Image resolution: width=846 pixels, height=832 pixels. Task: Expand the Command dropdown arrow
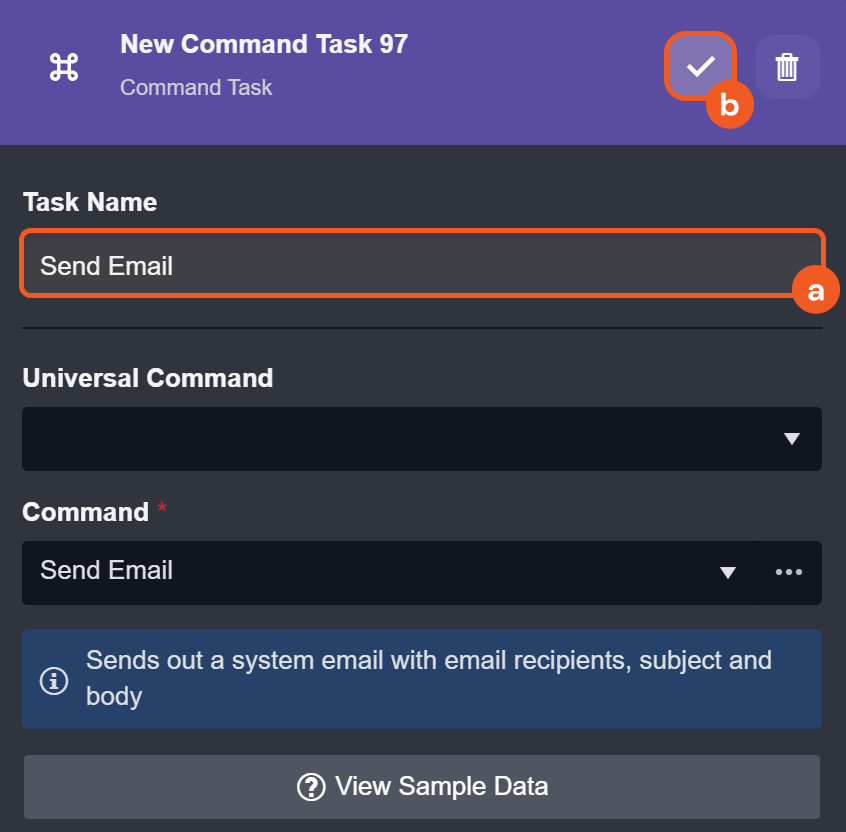(728, 572)
